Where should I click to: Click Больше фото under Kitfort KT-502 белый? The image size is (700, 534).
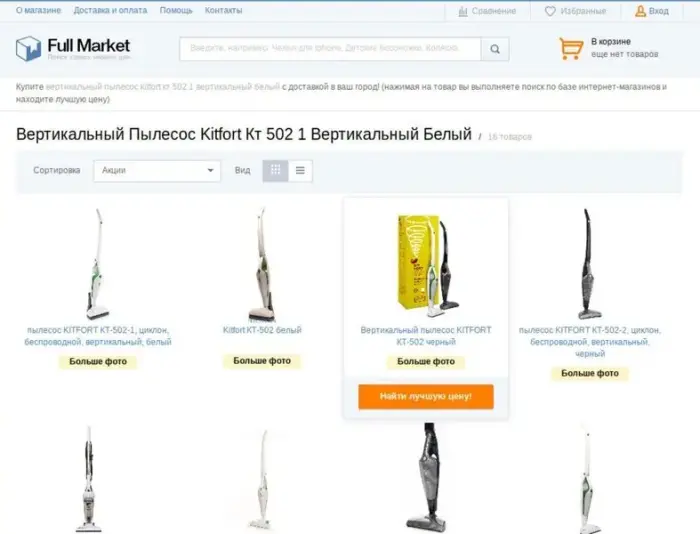pyautogui.click(x=262, y=361)
